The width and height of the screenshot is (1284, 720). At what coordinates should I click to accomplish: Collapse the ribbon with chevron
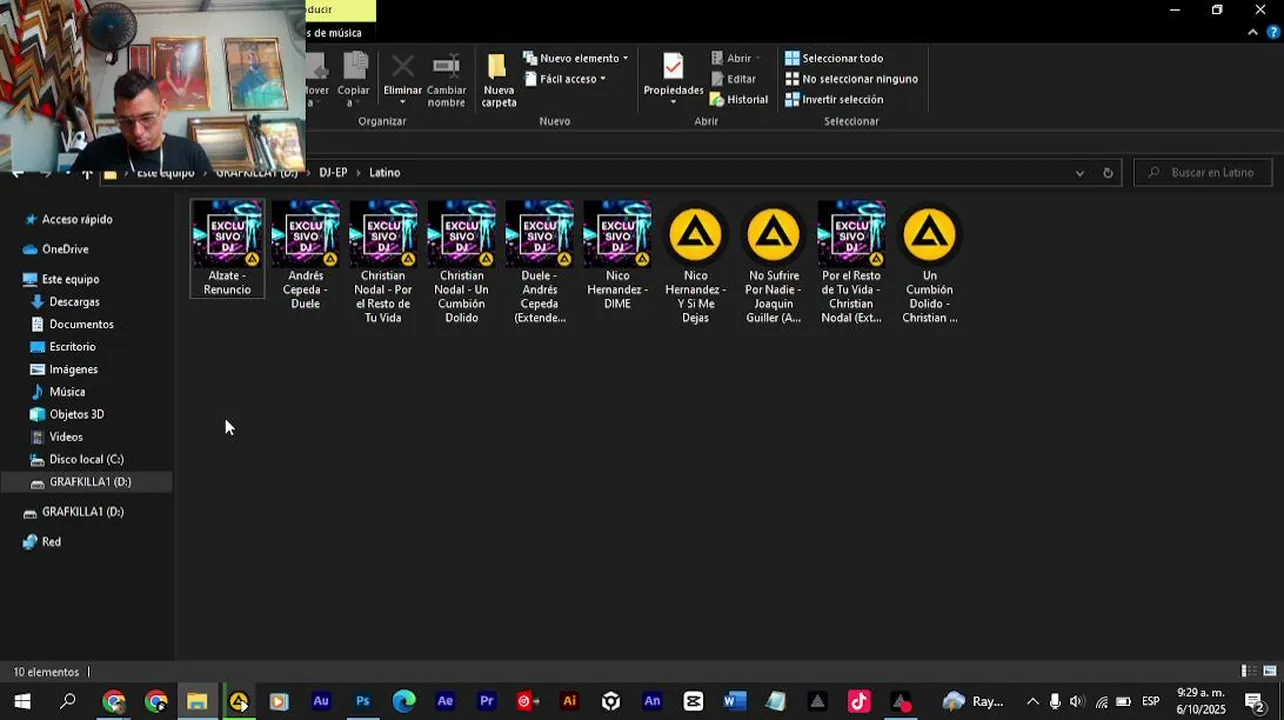[1253, 33]
